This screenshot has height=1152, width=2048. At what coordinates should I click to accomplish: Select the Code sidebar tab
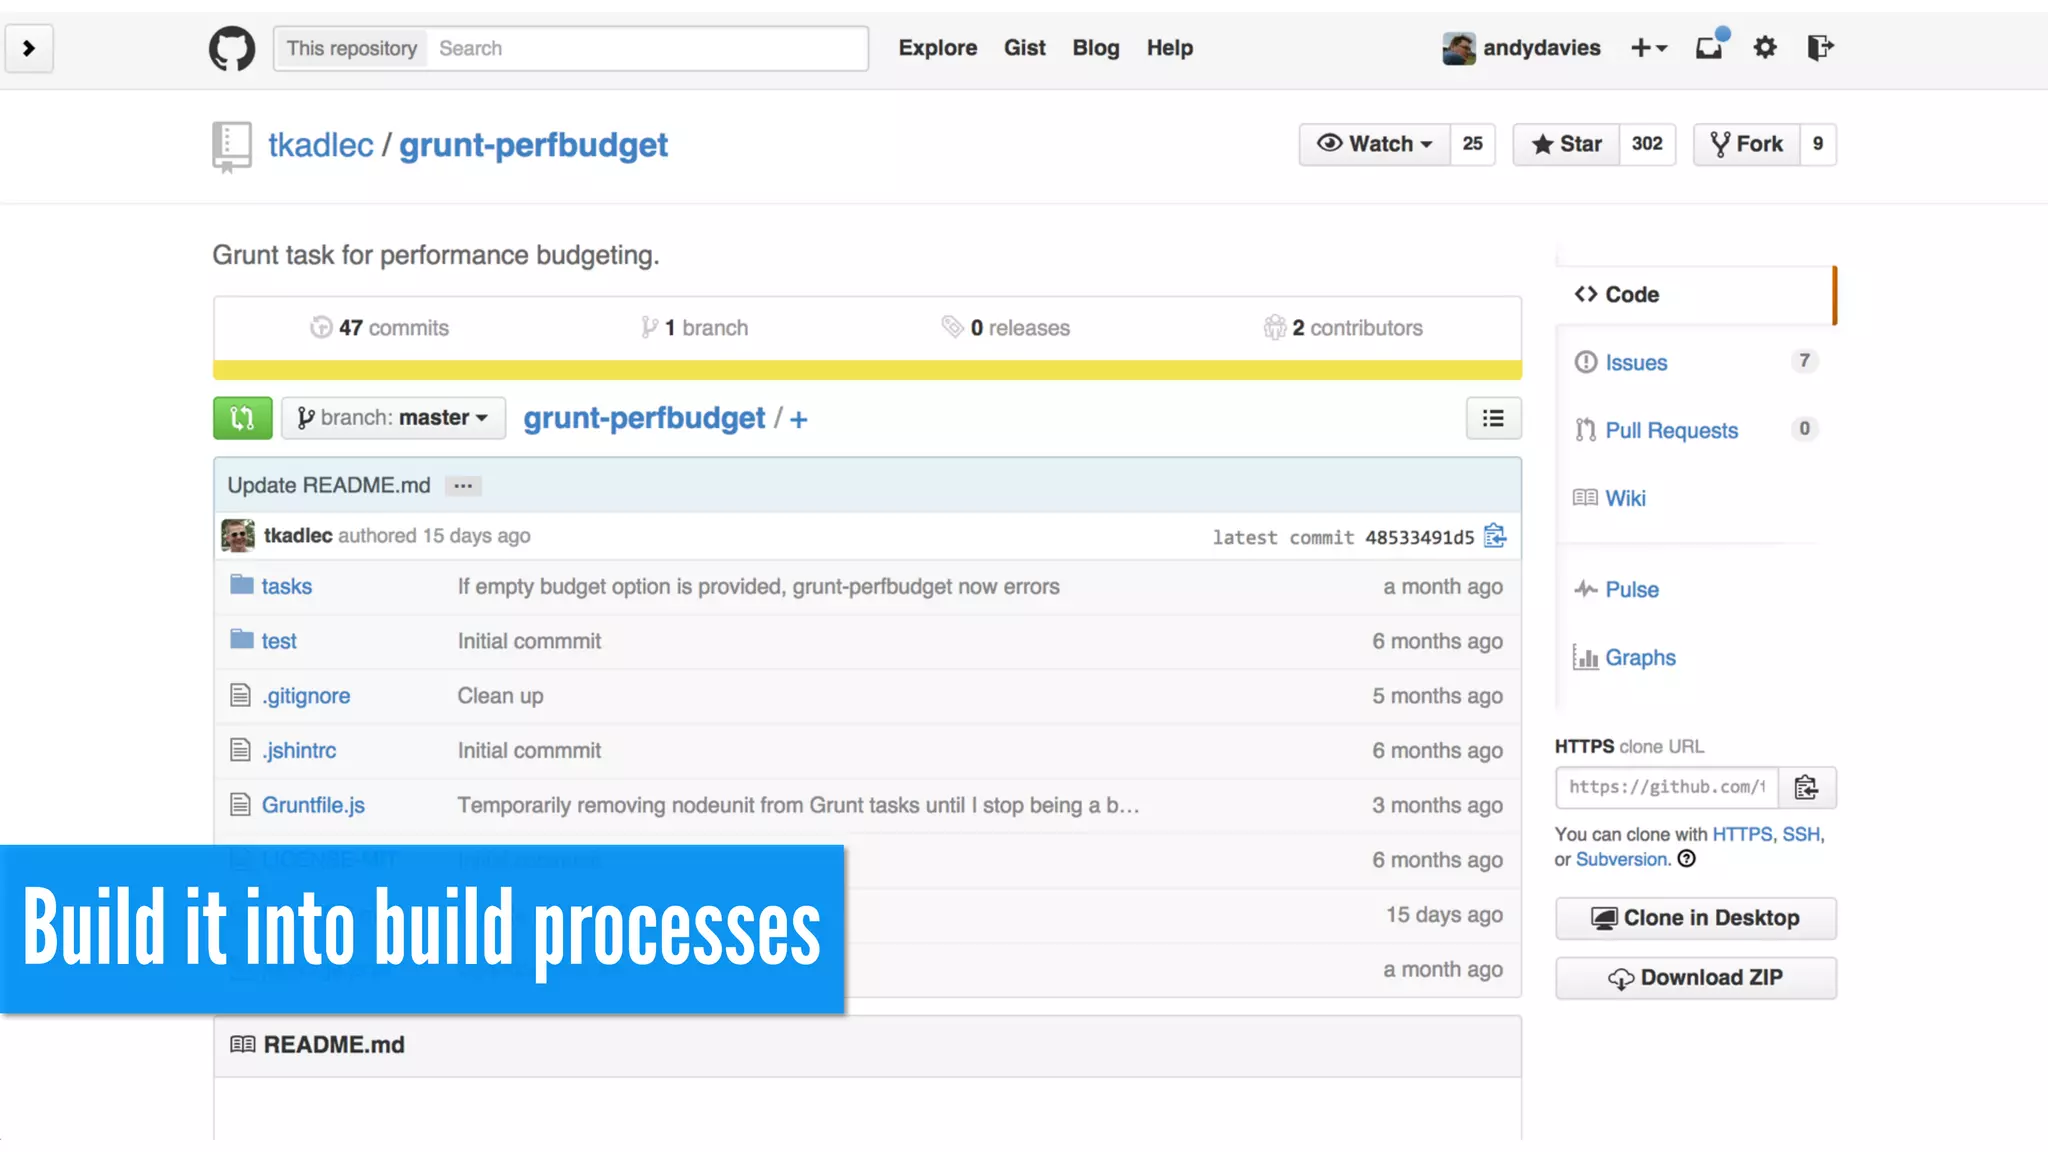[x=1696, y=295]
